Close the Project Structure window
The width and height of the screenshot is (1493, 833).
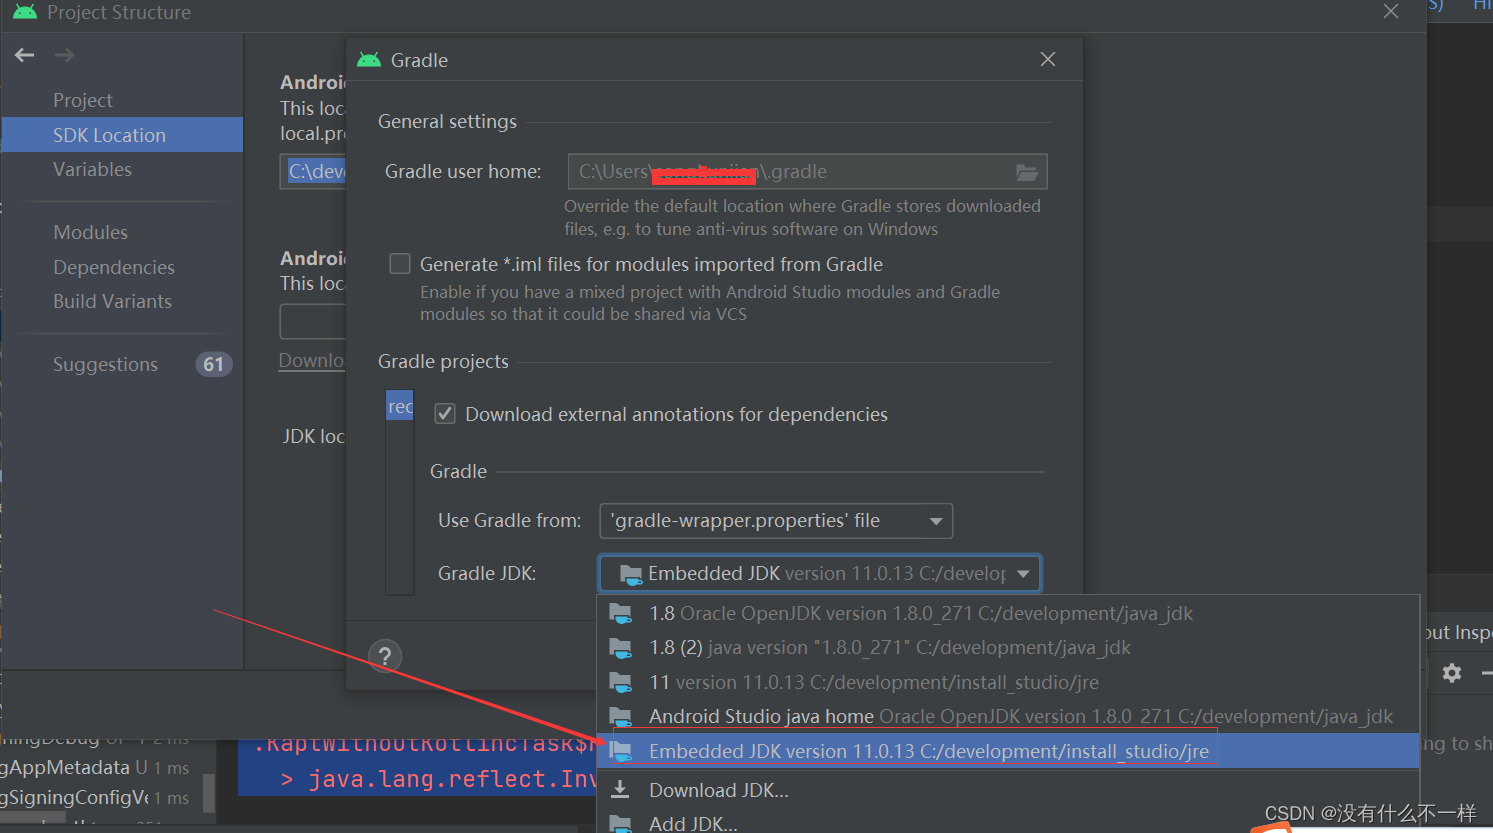[x=1391, y=12]
